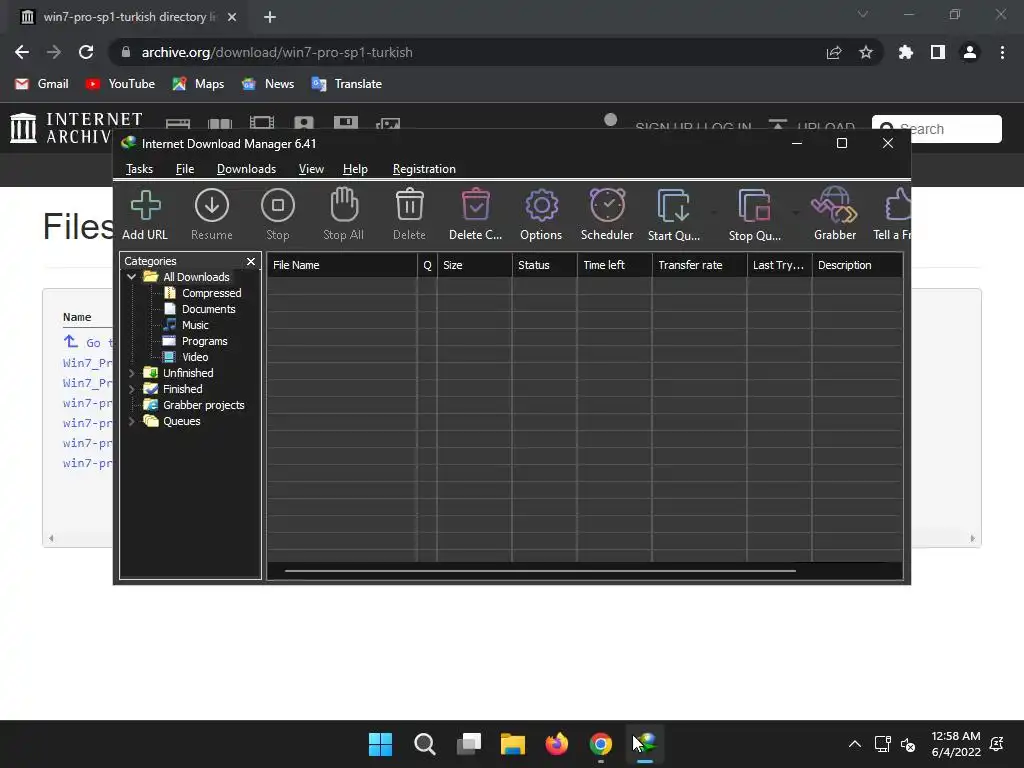Open File Explorer from taskbar
Image resolution: width=1024 pixels, height=768 pixels.
click(x=513, y=744)
